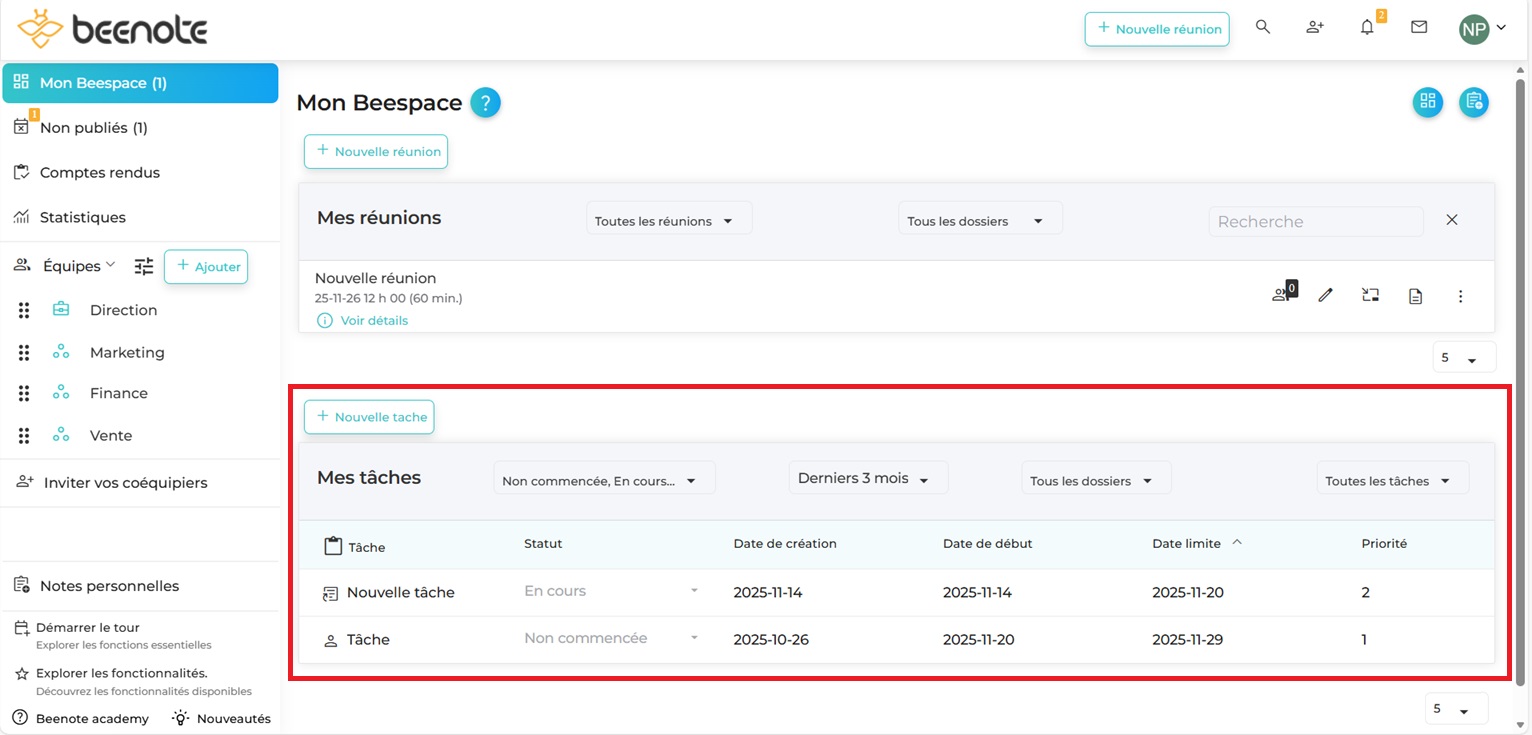Image resolution: width=1532 pixels, height=735 pixels.
Task: Click the blue help question mark icon
Action: pos(485,102)
